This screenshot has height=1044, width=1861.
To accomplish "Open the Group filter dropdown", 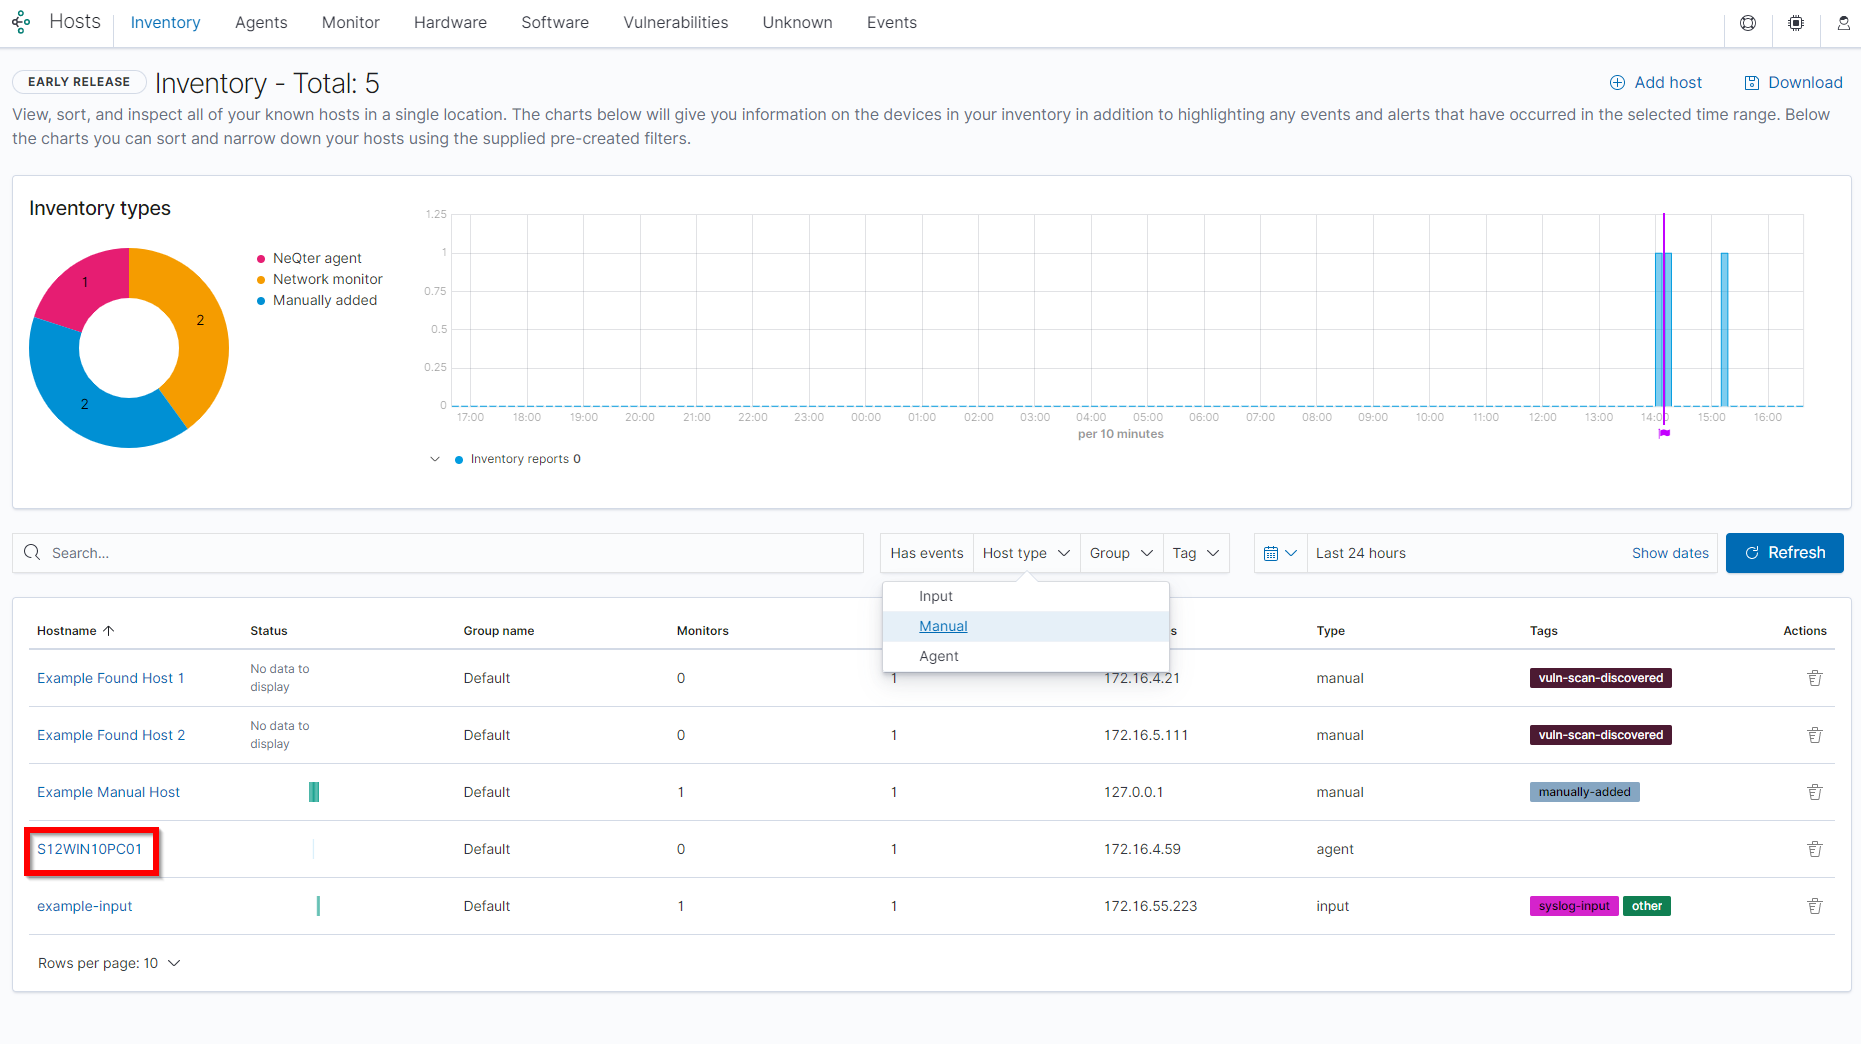I will click(1121, 553).
